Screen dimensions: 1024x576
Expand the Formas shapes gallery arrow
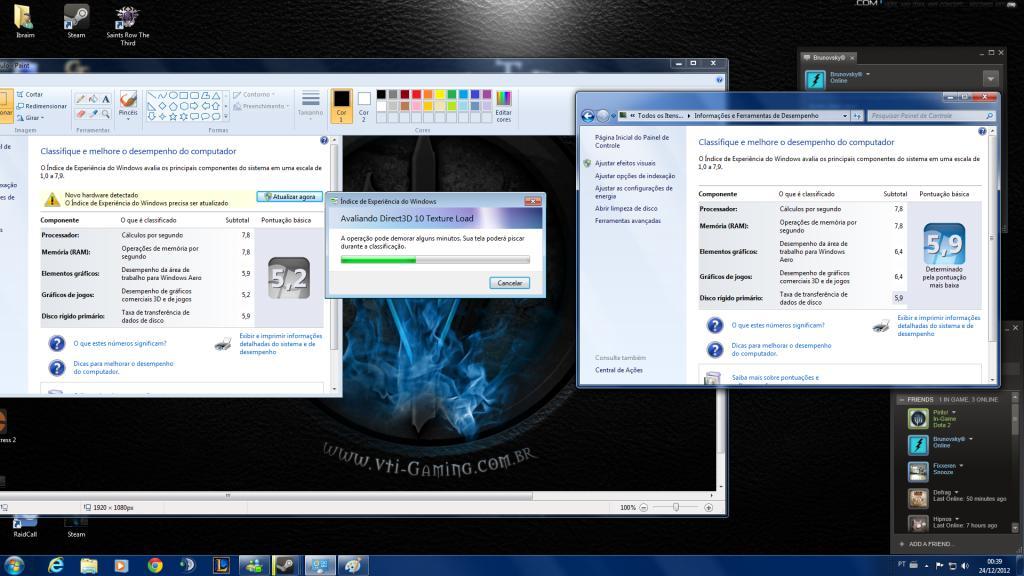(x=226, y=116)
